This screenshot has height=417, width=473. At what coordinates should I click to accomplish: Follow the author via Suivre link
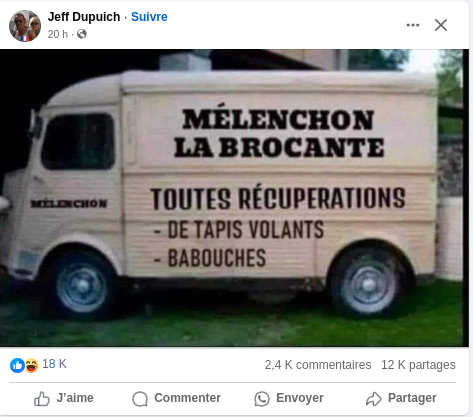pos(149,17)
